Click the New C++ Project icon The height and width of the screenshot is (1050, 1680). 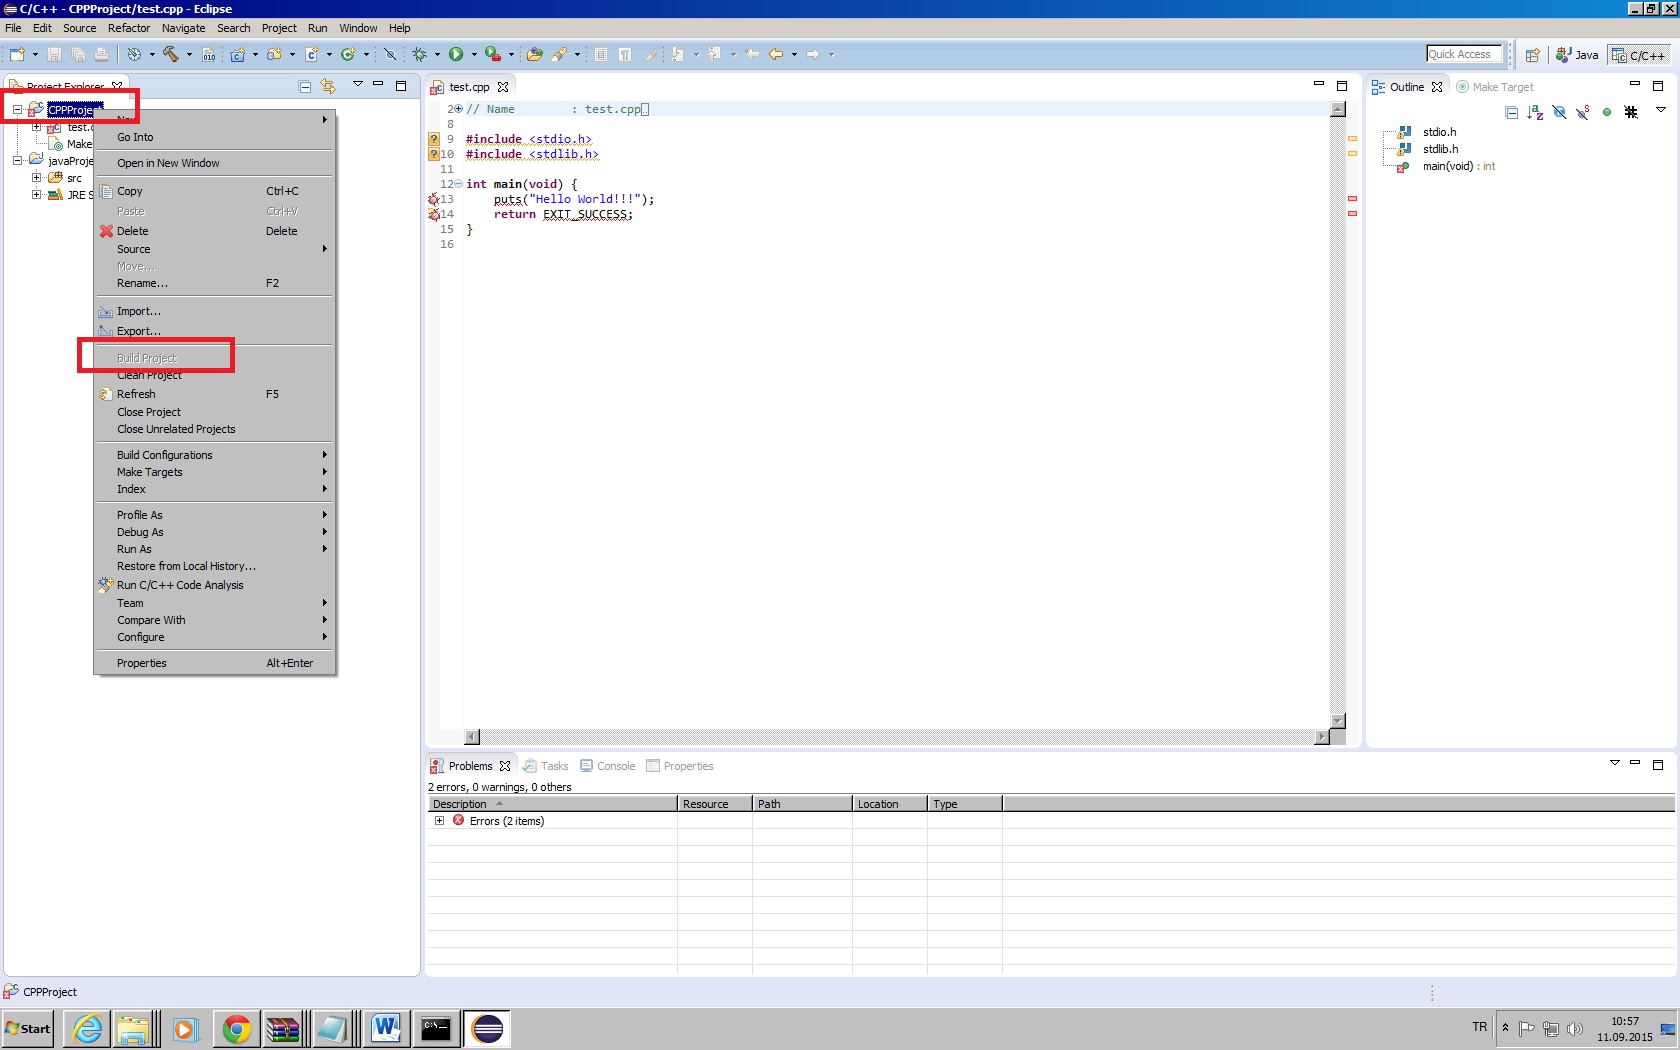point(238,54)
